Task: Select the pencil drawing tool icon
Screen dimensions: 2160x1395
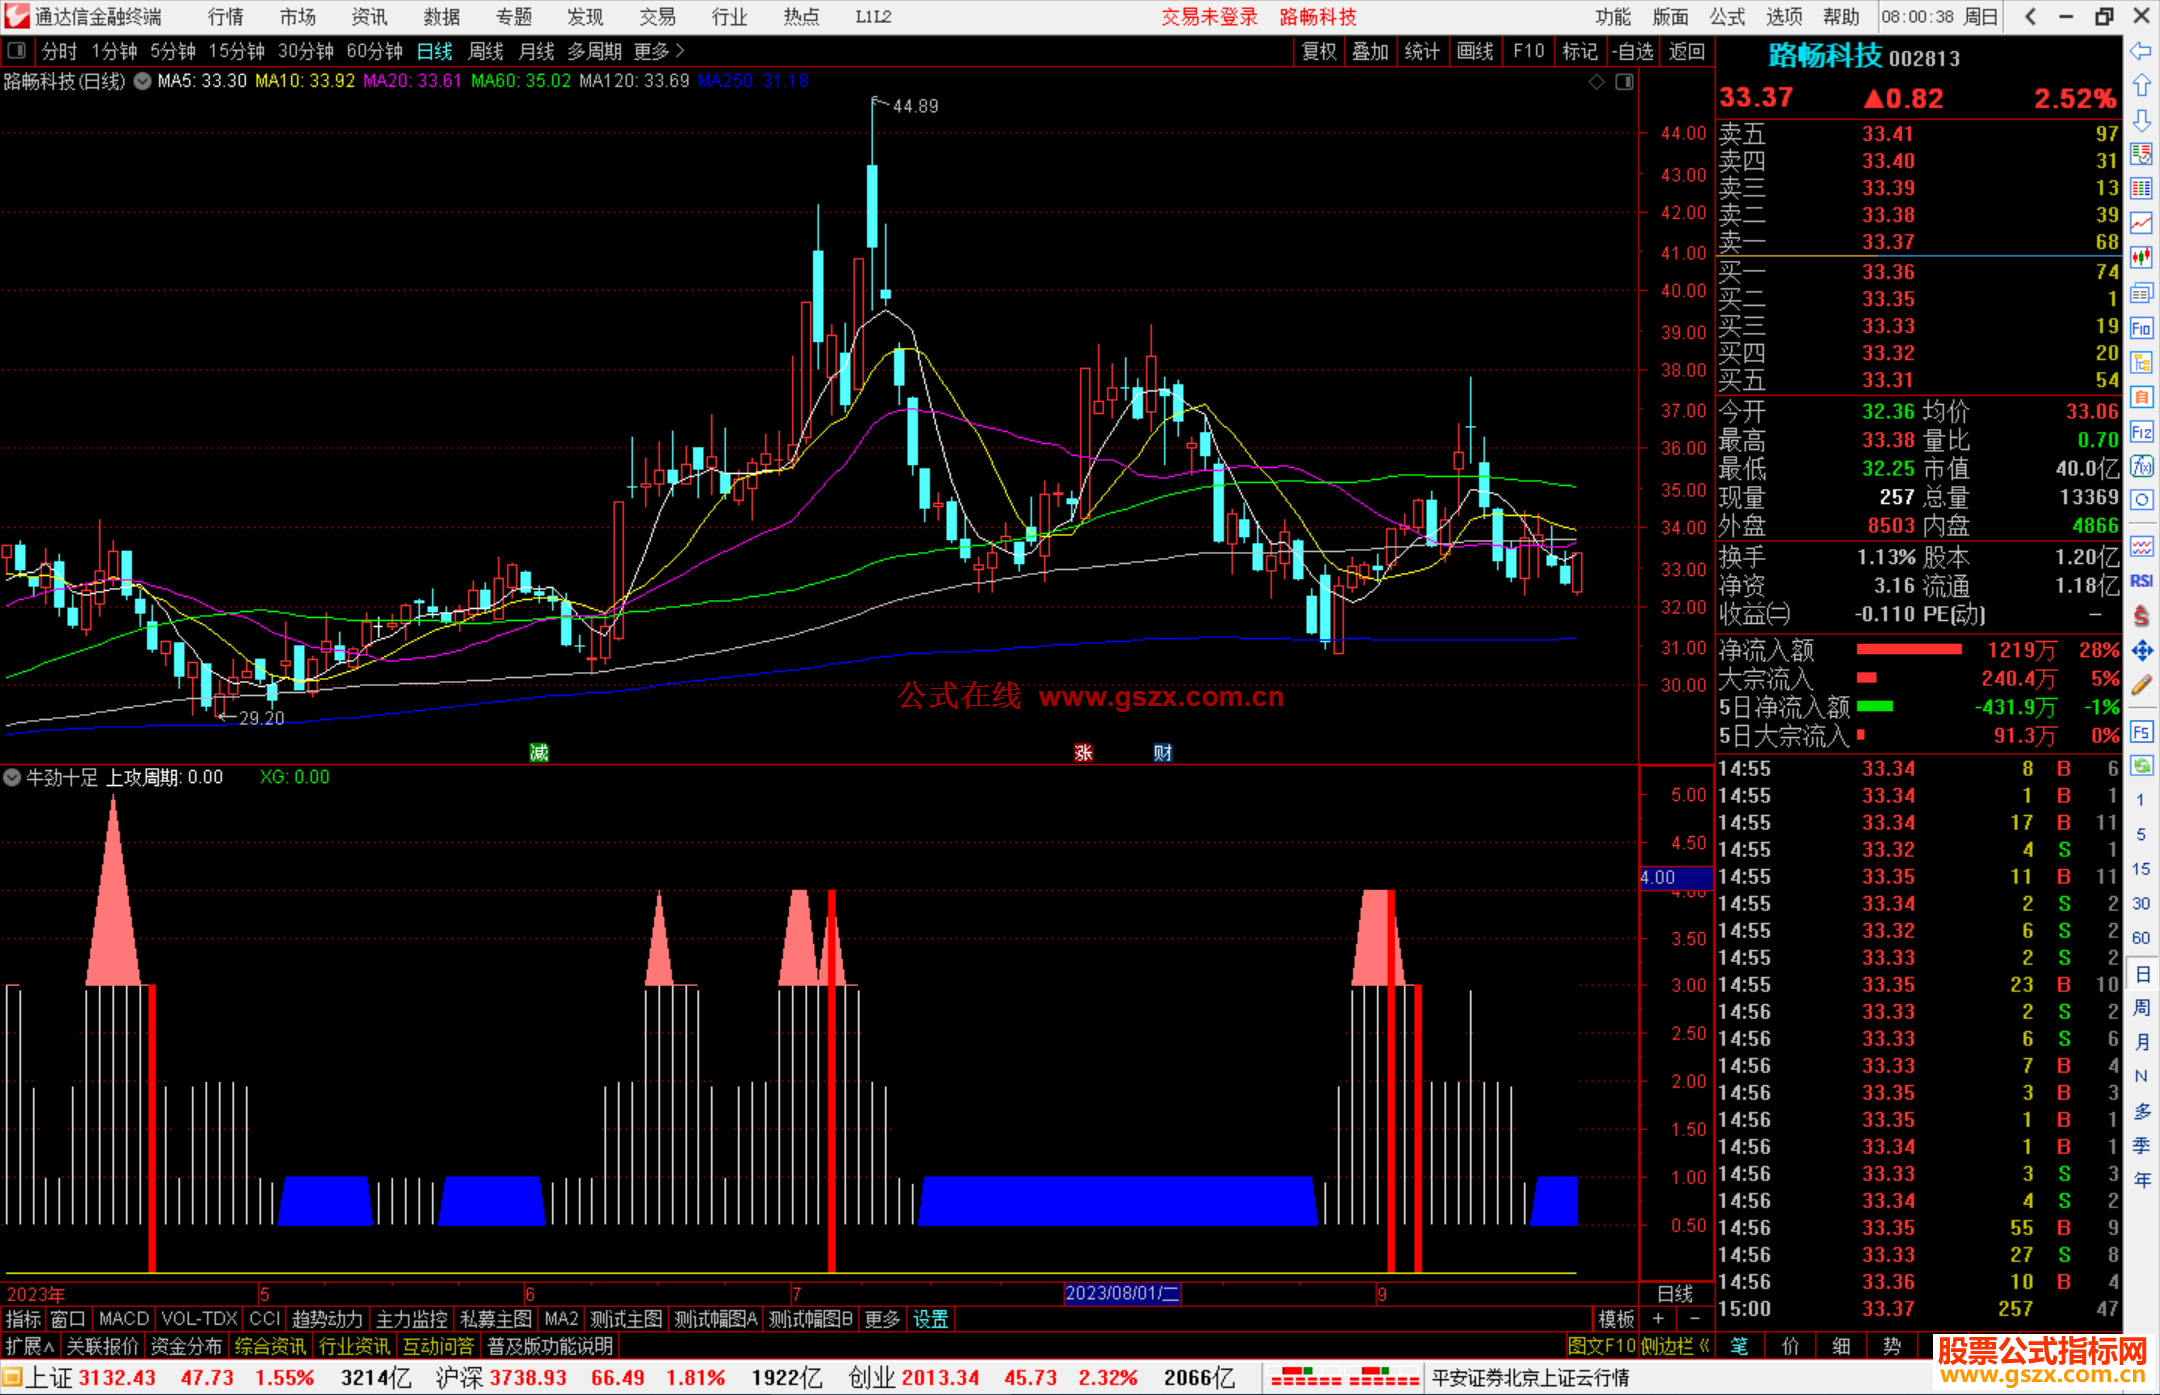Action: click(2141, 685)
